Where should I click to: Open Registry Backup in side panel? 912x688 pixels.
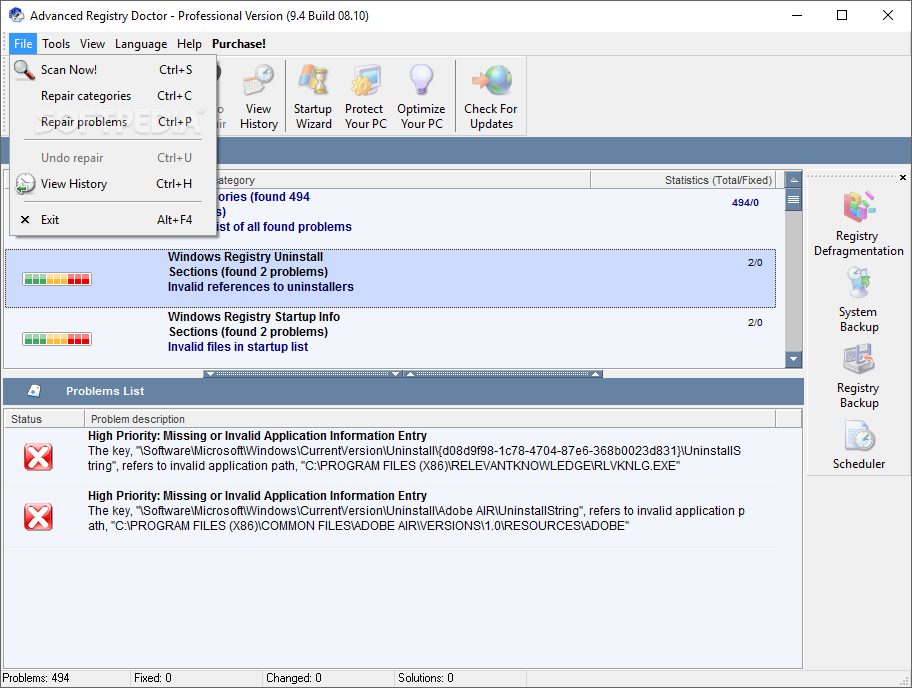(x=858, y=376)
